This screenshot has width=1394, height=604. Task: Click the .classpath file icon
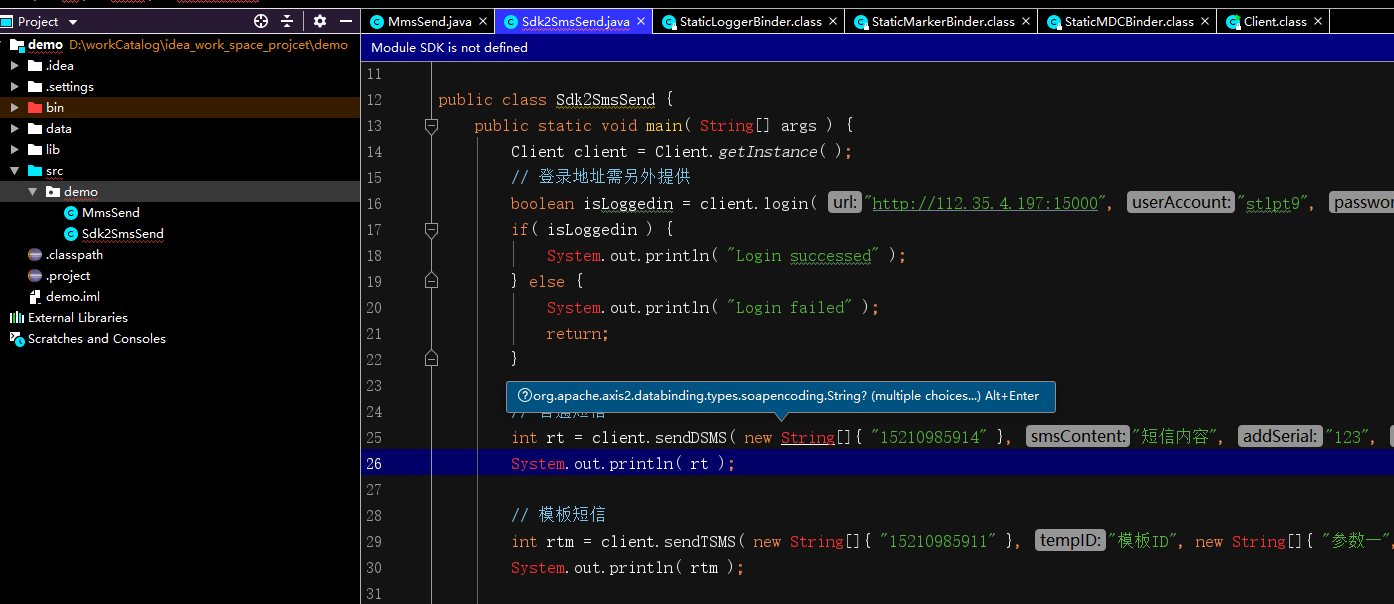(x=34, y=254)
